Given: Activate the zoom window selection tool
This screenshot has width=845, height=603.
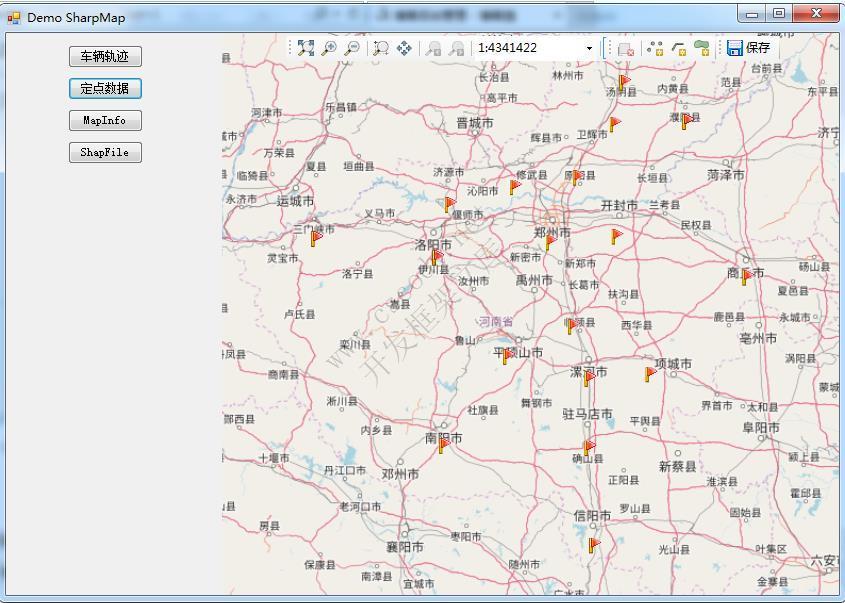Looking at the screenshot, I should tap(381, 46).
